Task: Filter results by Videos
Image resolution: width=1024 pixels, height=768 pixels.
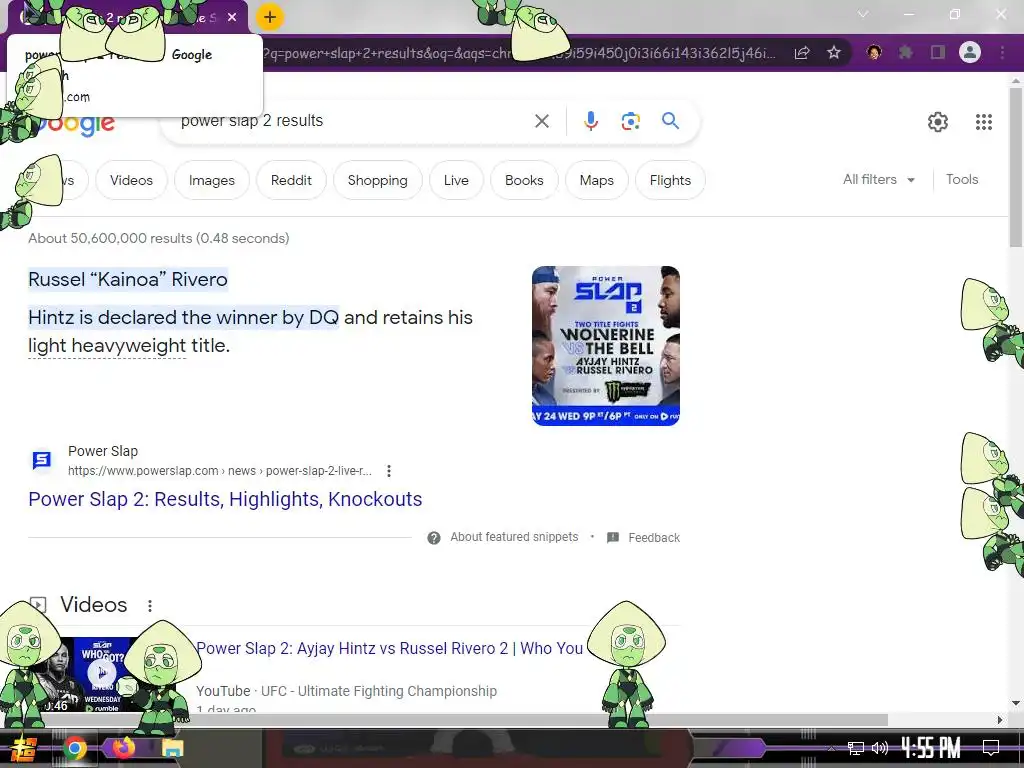Action: click(131, 180)
